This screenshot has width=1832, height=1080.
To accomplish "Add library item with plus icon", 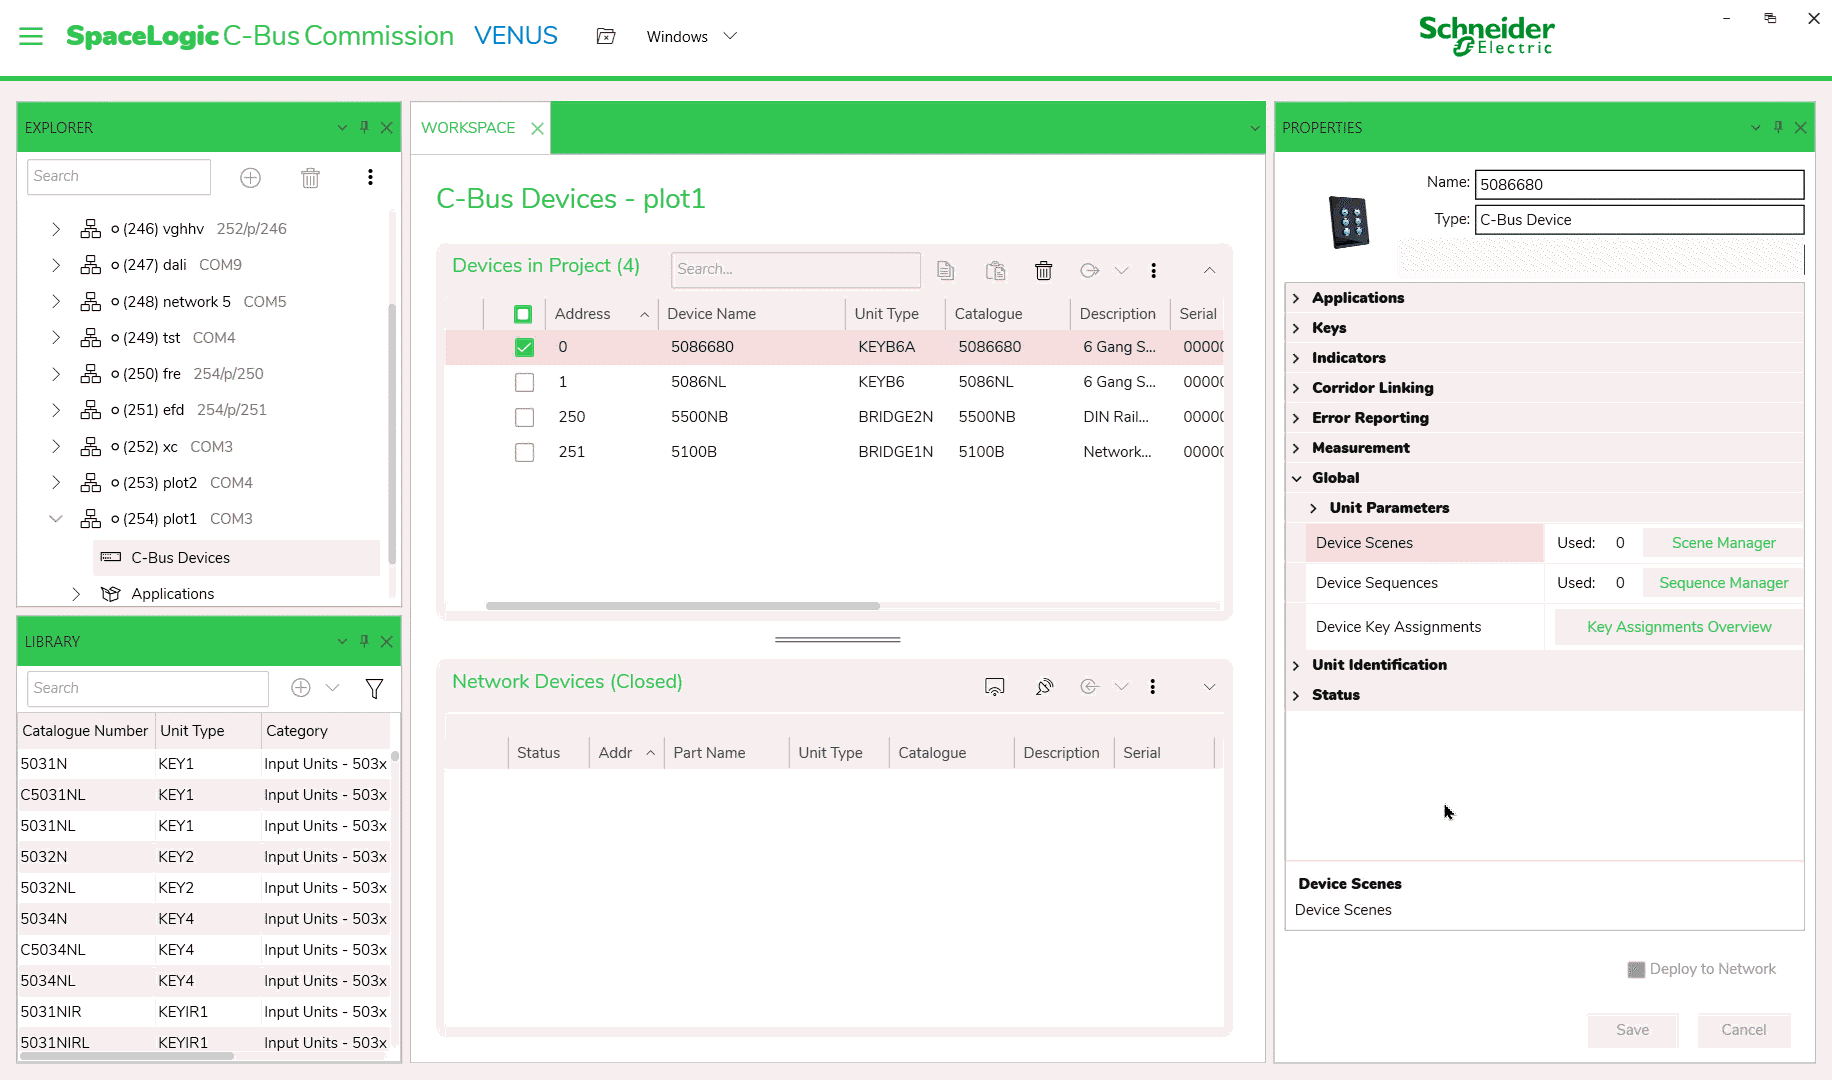I will click(300, 688).
